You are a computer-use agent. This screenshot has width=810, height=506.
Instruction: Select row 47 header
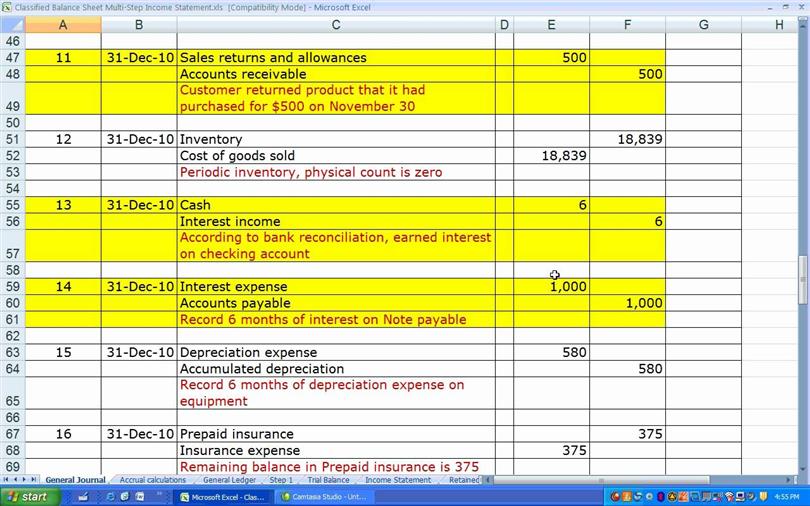point(12,57)
